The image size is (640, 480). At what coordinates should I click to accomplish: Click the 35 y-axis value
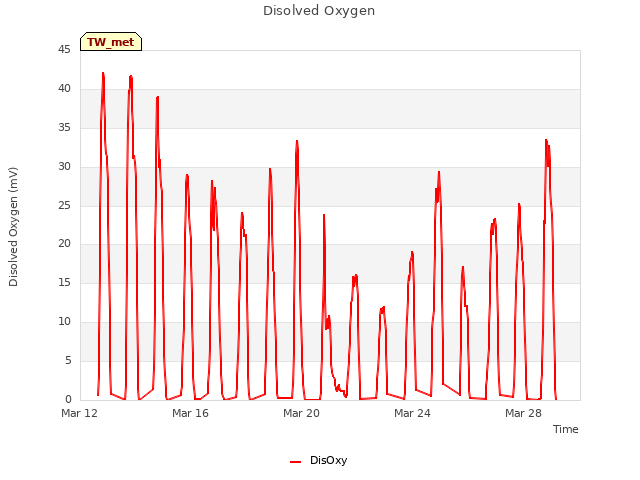tap(64, 128)
